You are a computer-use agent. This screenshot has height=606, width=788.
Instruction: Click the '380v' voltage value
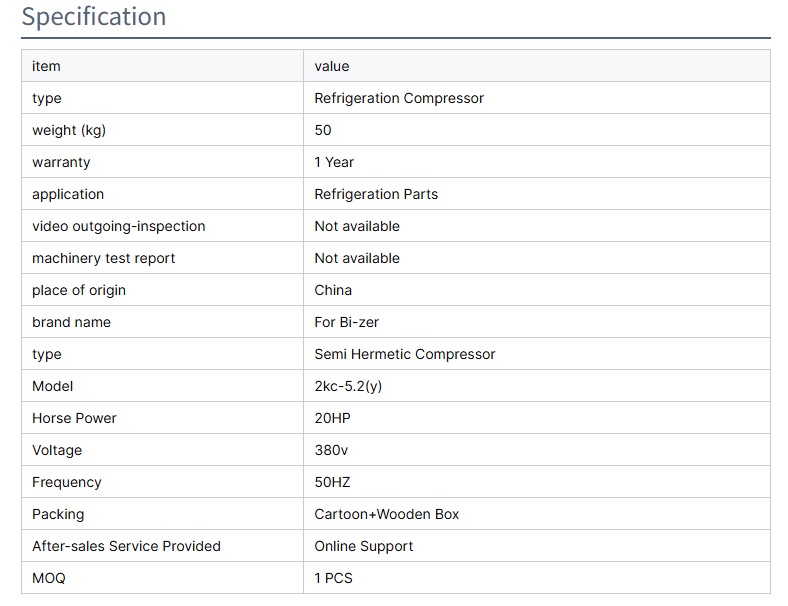pos(332,450)
